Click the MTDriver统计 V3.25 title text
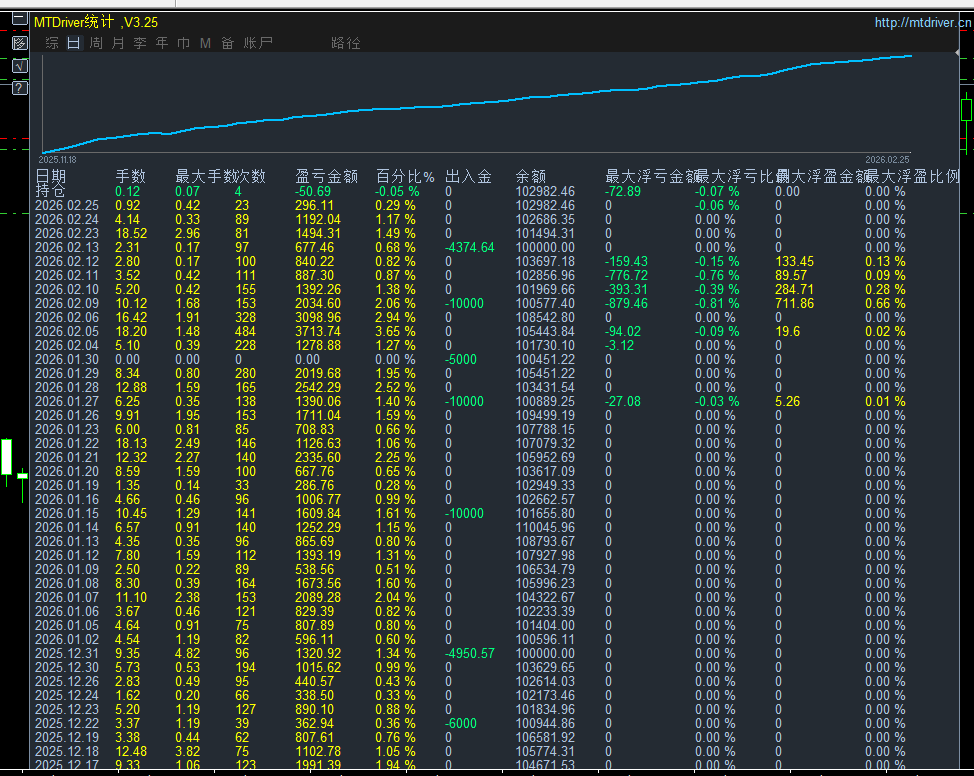 point(96,21)
